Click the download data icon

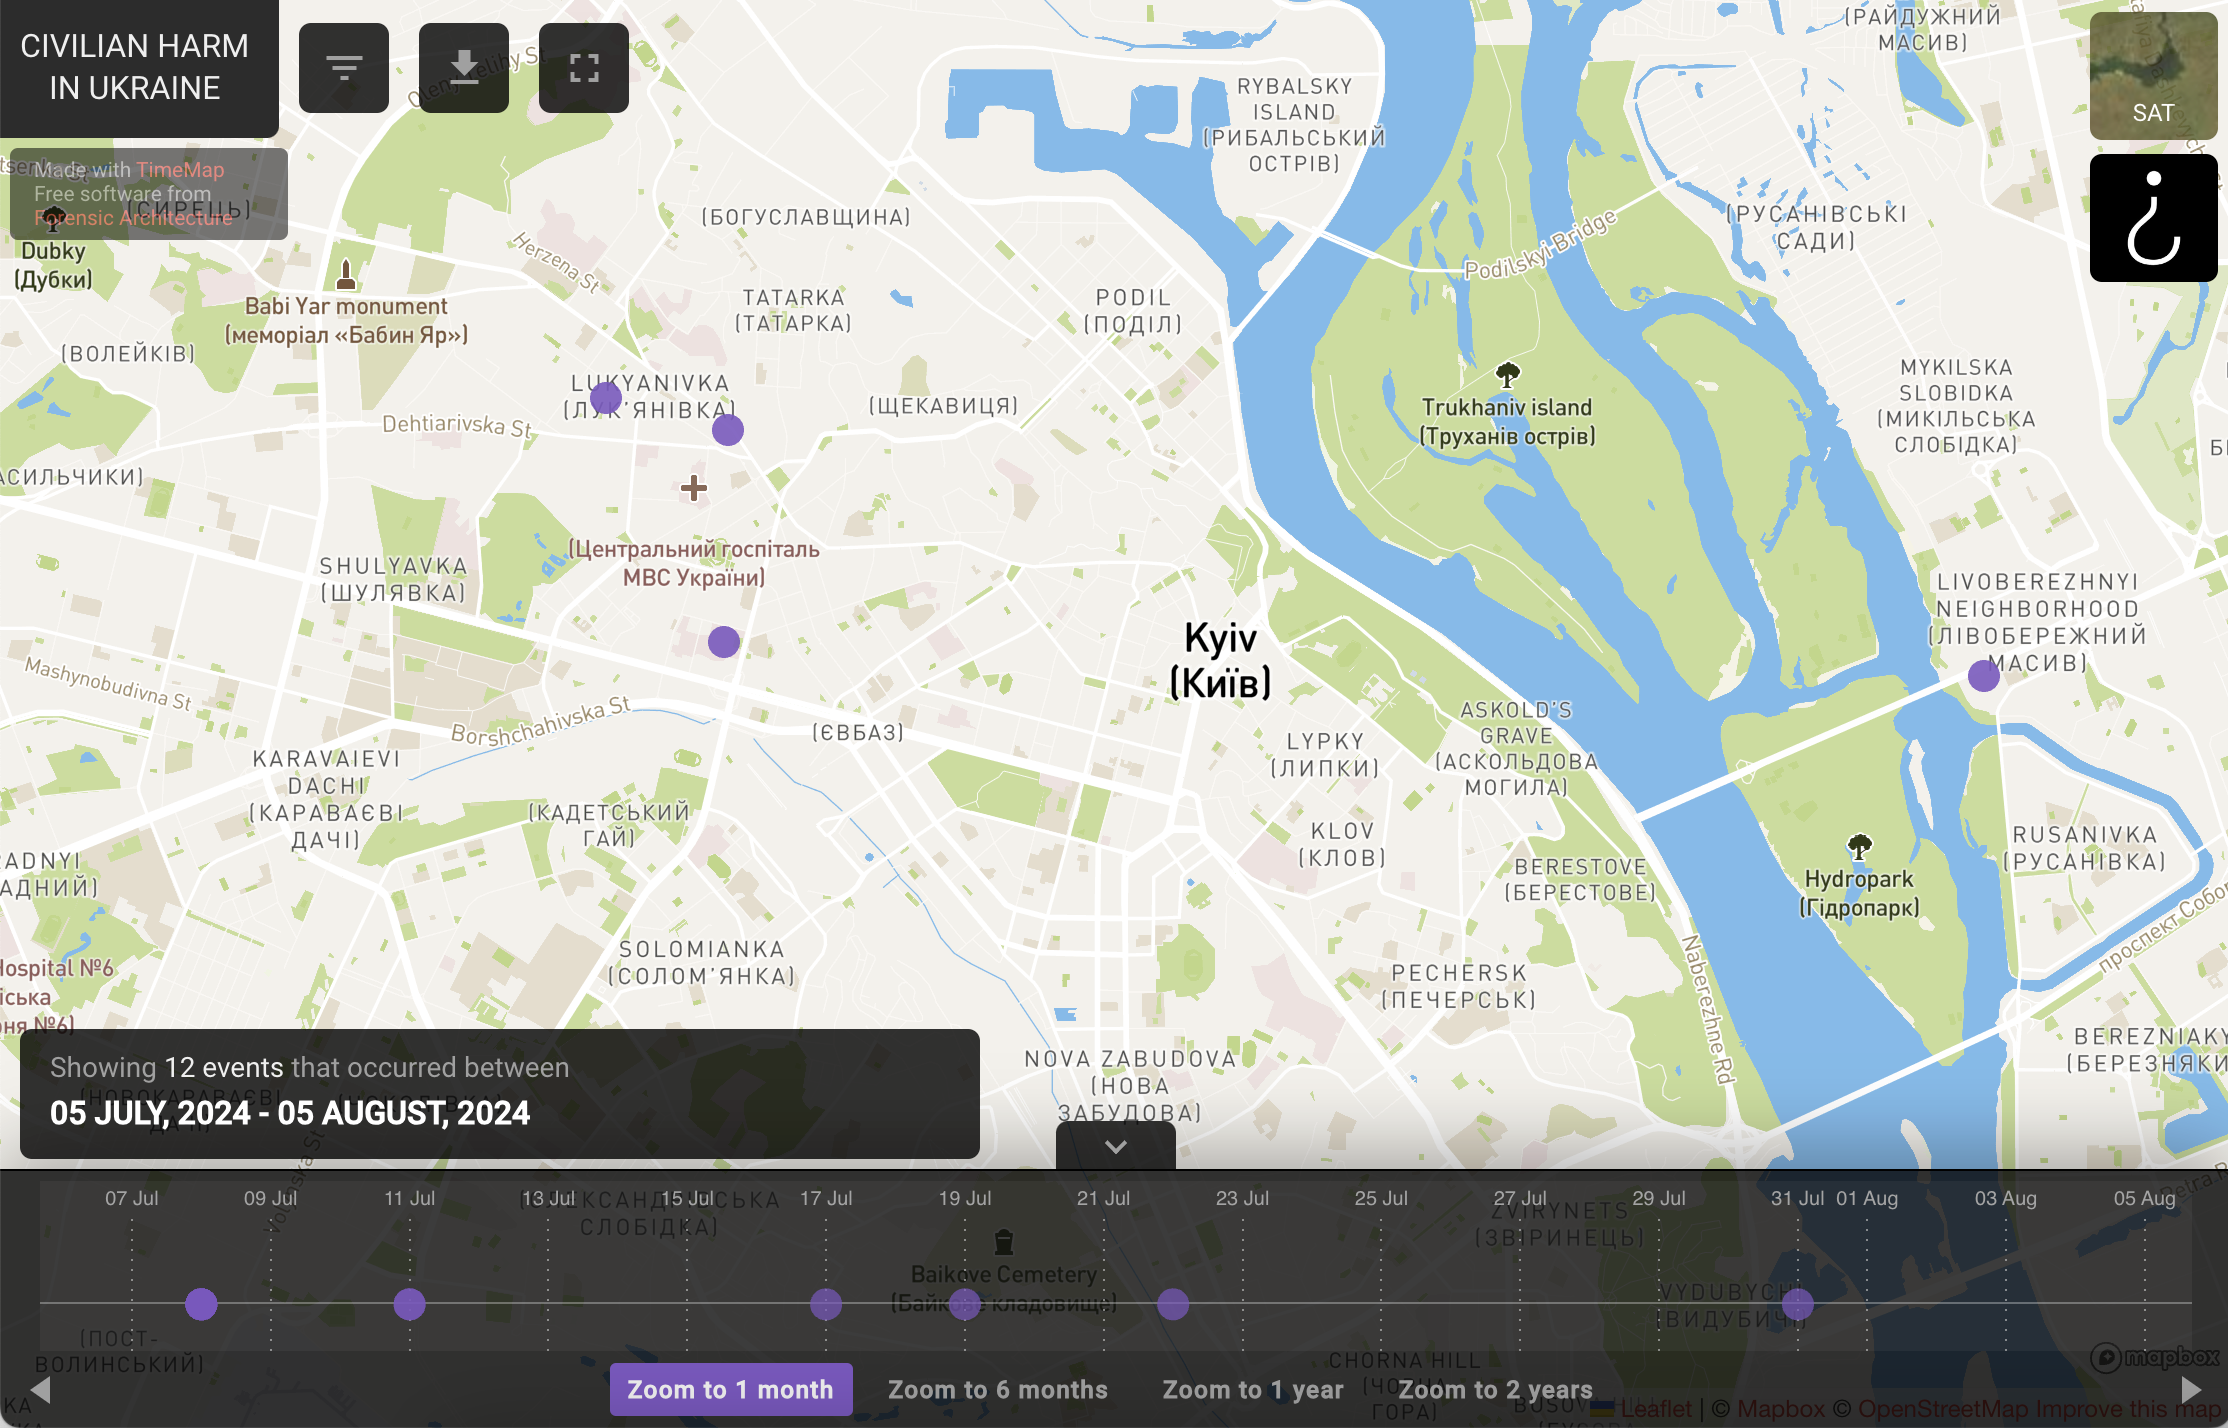click(x=464, y=68)
